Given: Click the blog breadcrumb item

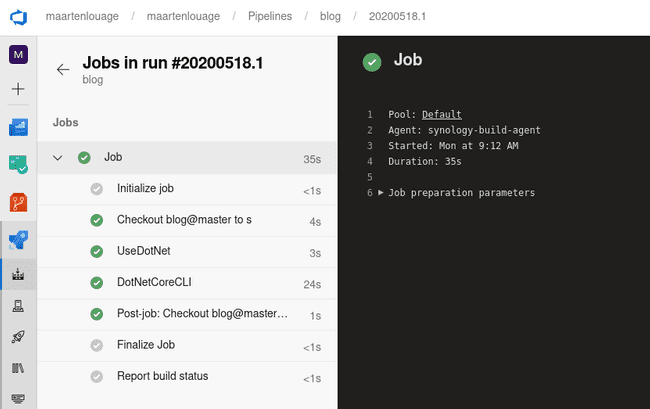Looking at the screenshot, I should (x=330, y=16).
